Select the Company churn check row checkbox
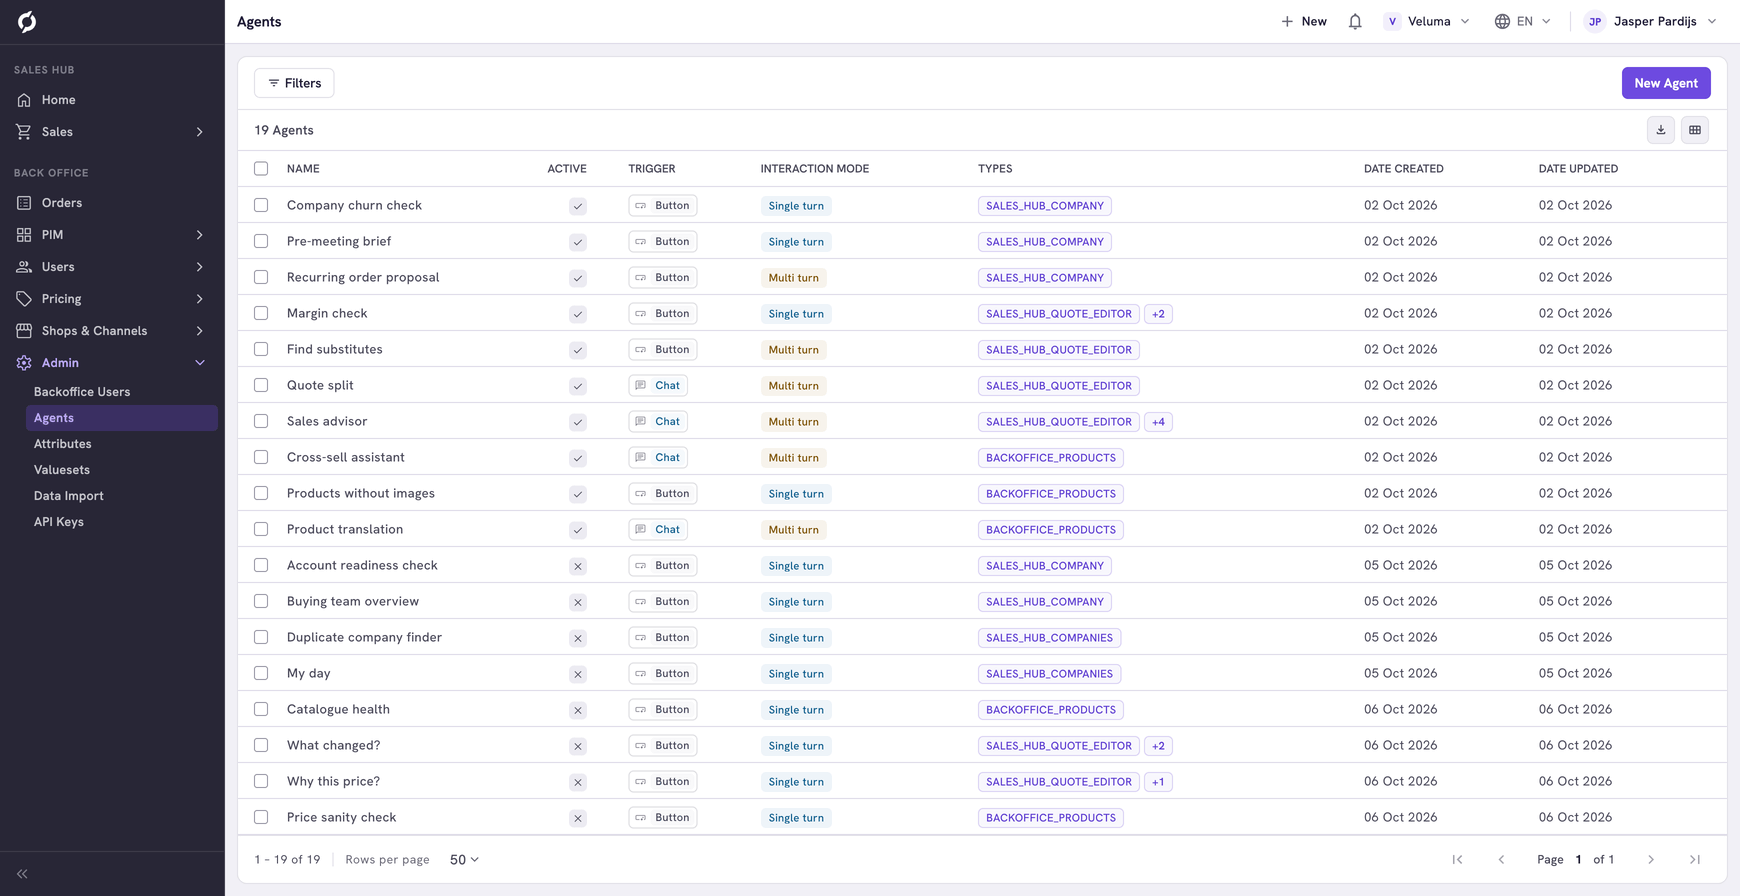The height and width of the screenshot is (896, 1740). coord(261,205)
